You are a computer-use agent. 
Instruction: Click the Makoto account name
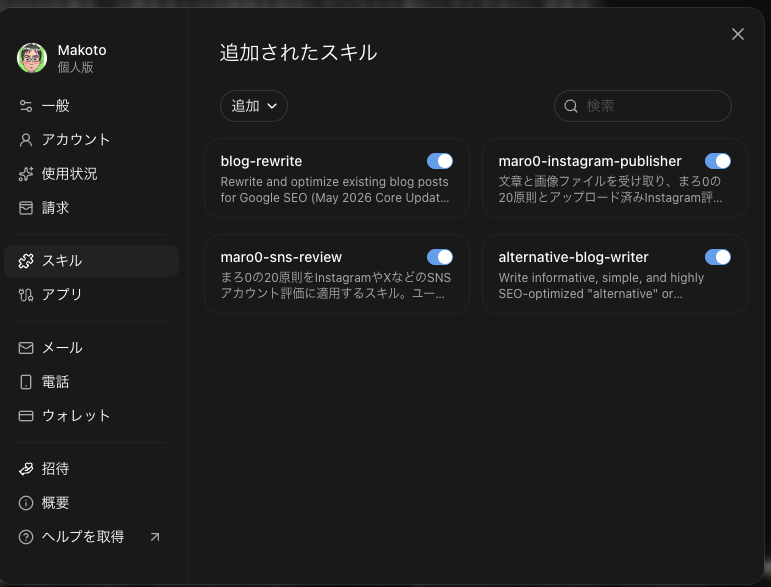pos(82,50)
